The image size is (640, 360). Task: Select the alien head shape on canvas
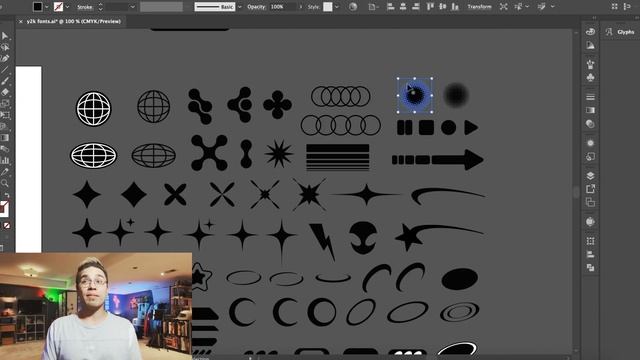click(x=363, y=238)
